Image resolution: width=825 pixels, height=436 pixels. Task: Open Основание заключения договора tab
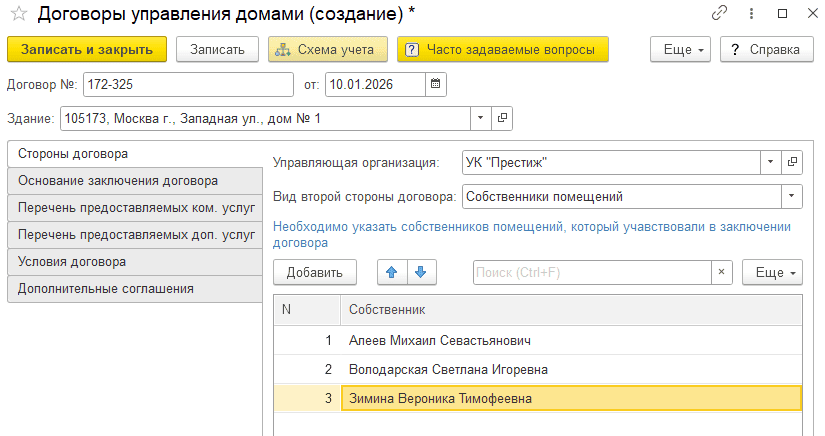135,181
